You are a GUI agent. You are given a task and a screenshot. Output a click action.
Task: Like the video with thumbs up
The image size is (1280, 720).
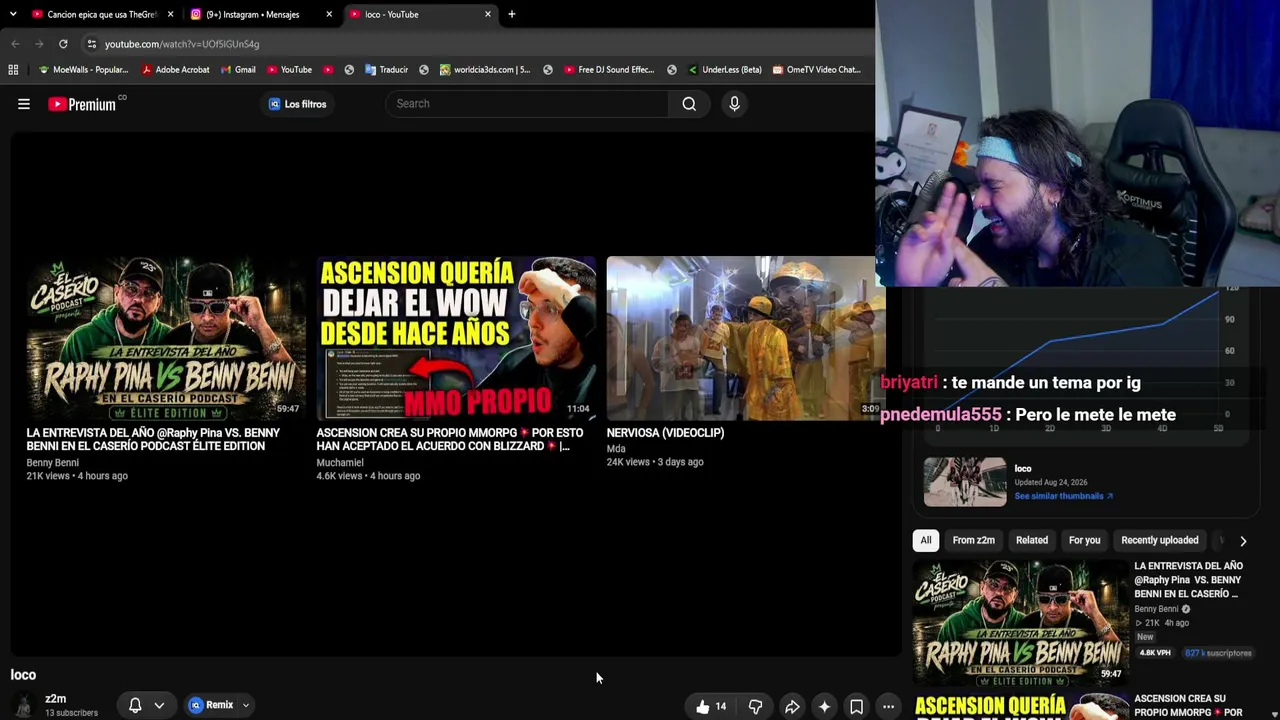point(711,707)
